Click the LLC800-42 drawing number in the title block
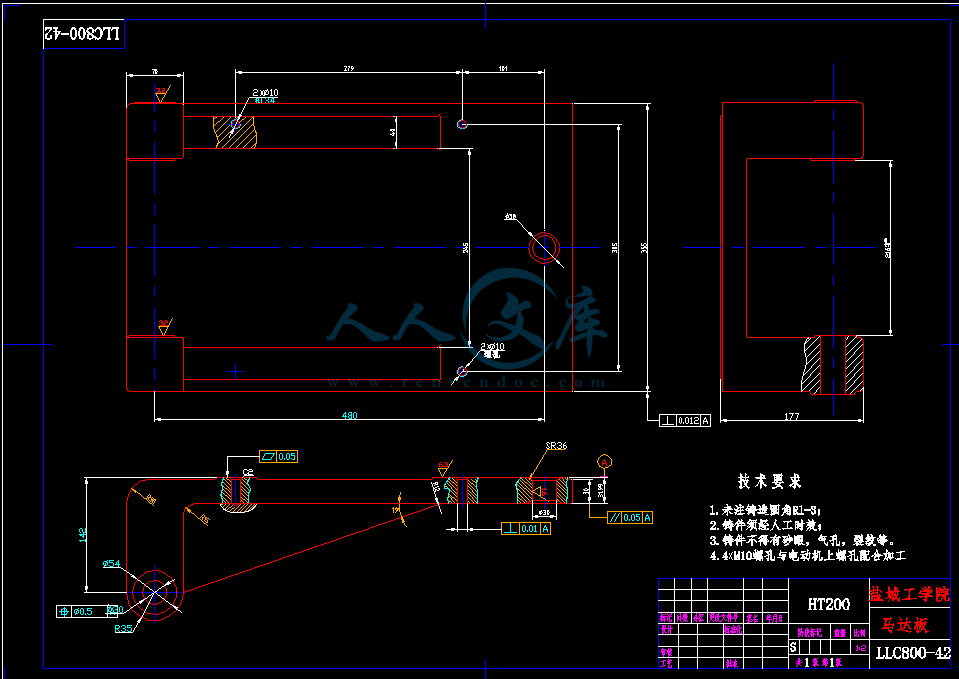Screen dimensions: 959x679 pos(912,654)
